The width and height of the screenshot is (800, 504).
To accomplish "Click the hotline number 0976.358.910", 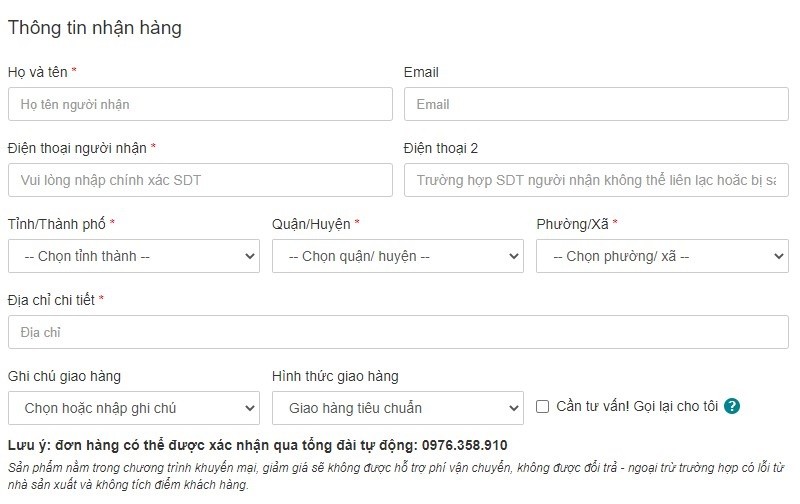I will 465,445.
